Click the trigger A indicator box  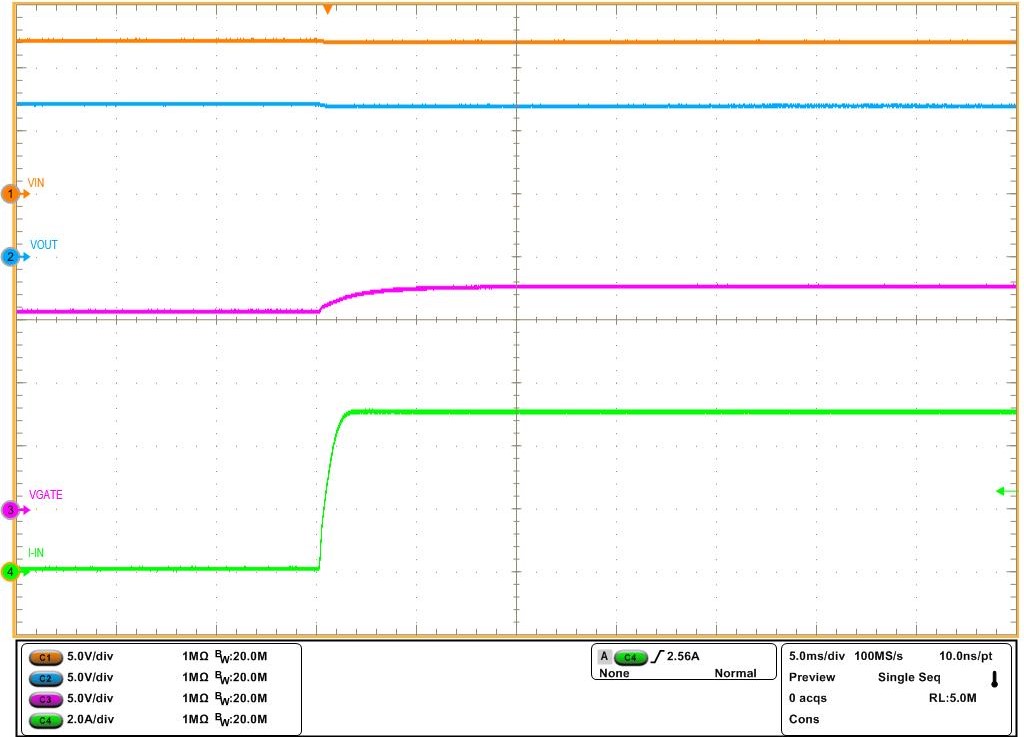(604, 657)
